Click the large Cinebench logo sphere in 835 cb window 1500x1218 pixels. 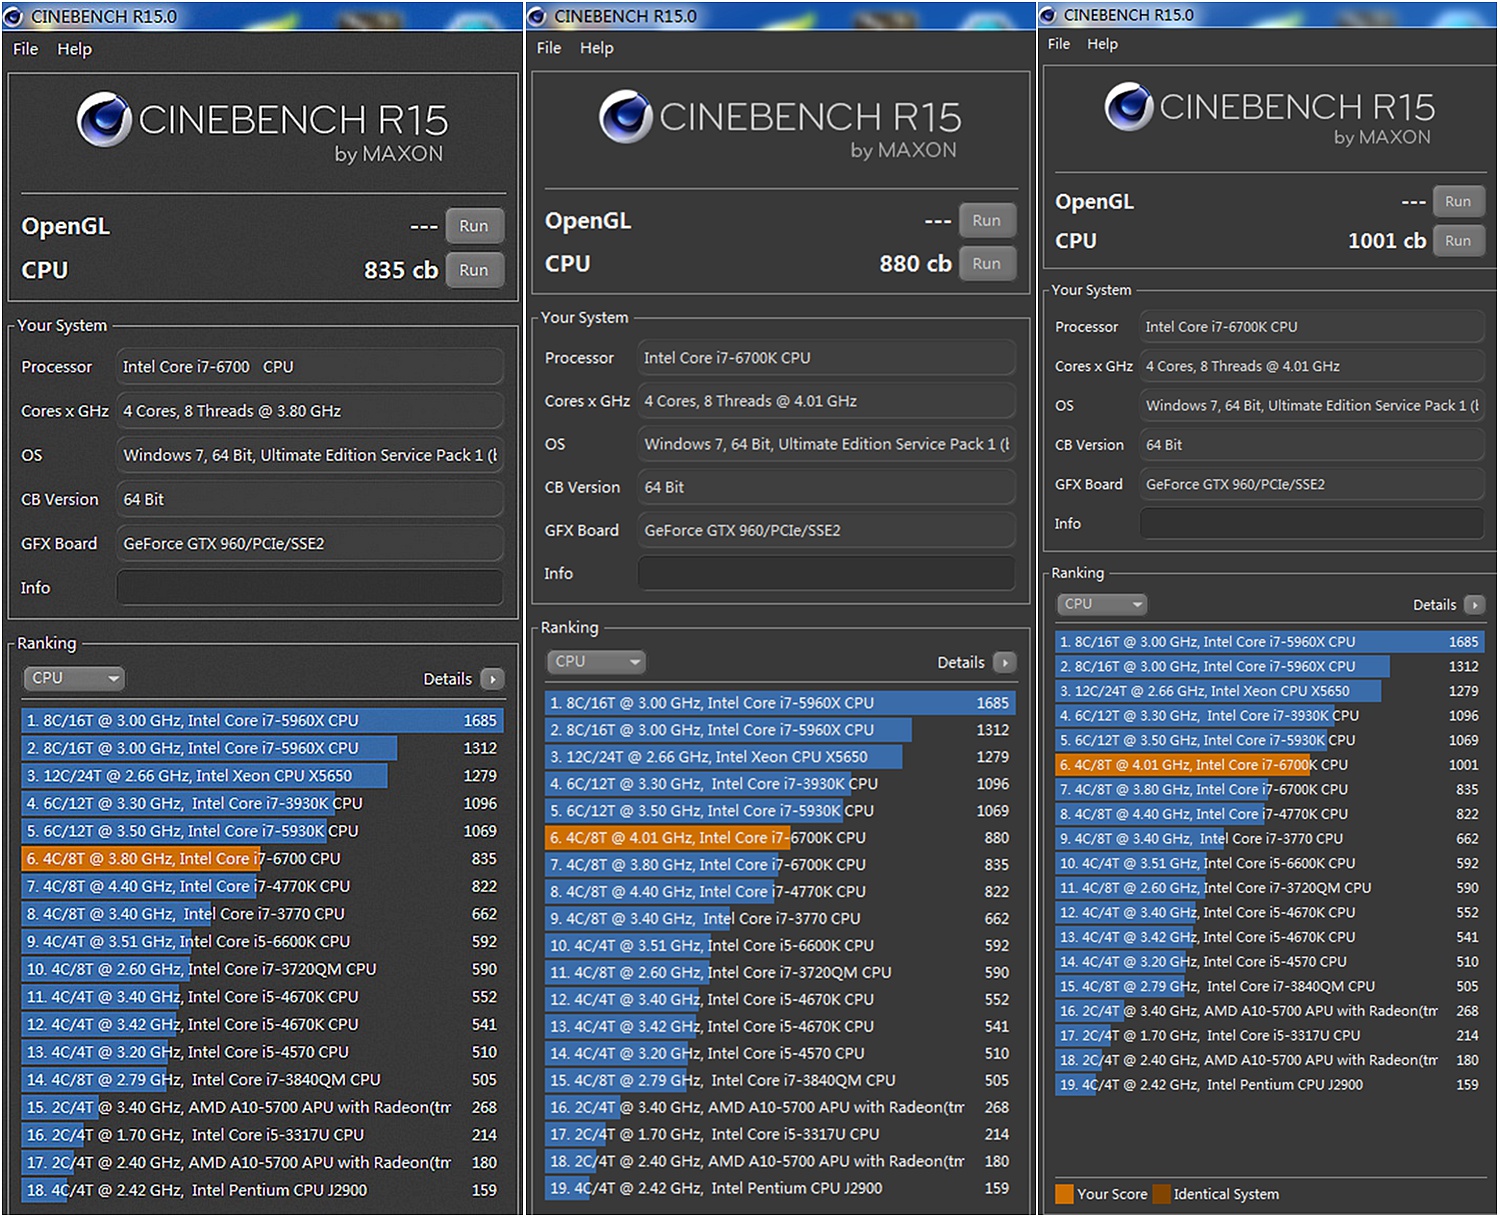point(105,120)
